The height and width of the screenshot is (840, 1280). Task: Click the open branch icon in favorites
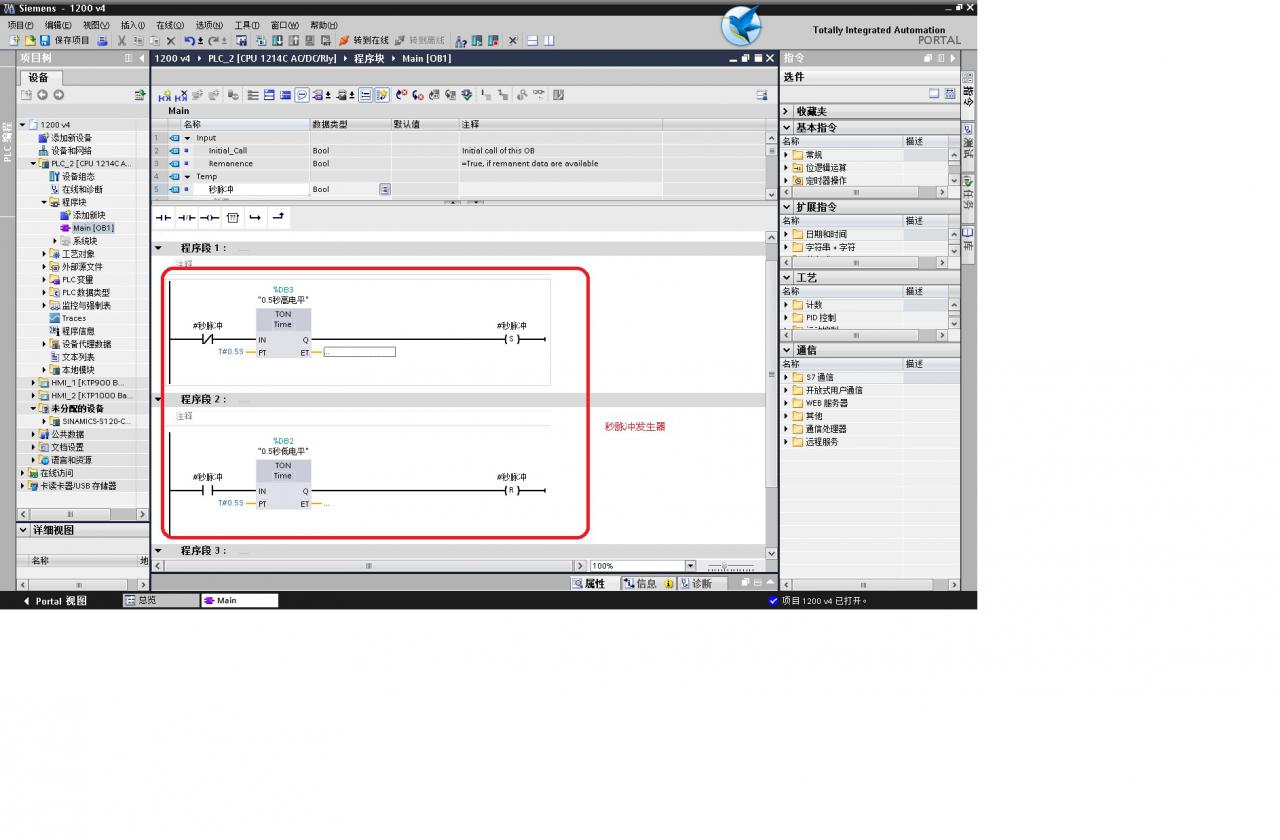pos(255,217)
